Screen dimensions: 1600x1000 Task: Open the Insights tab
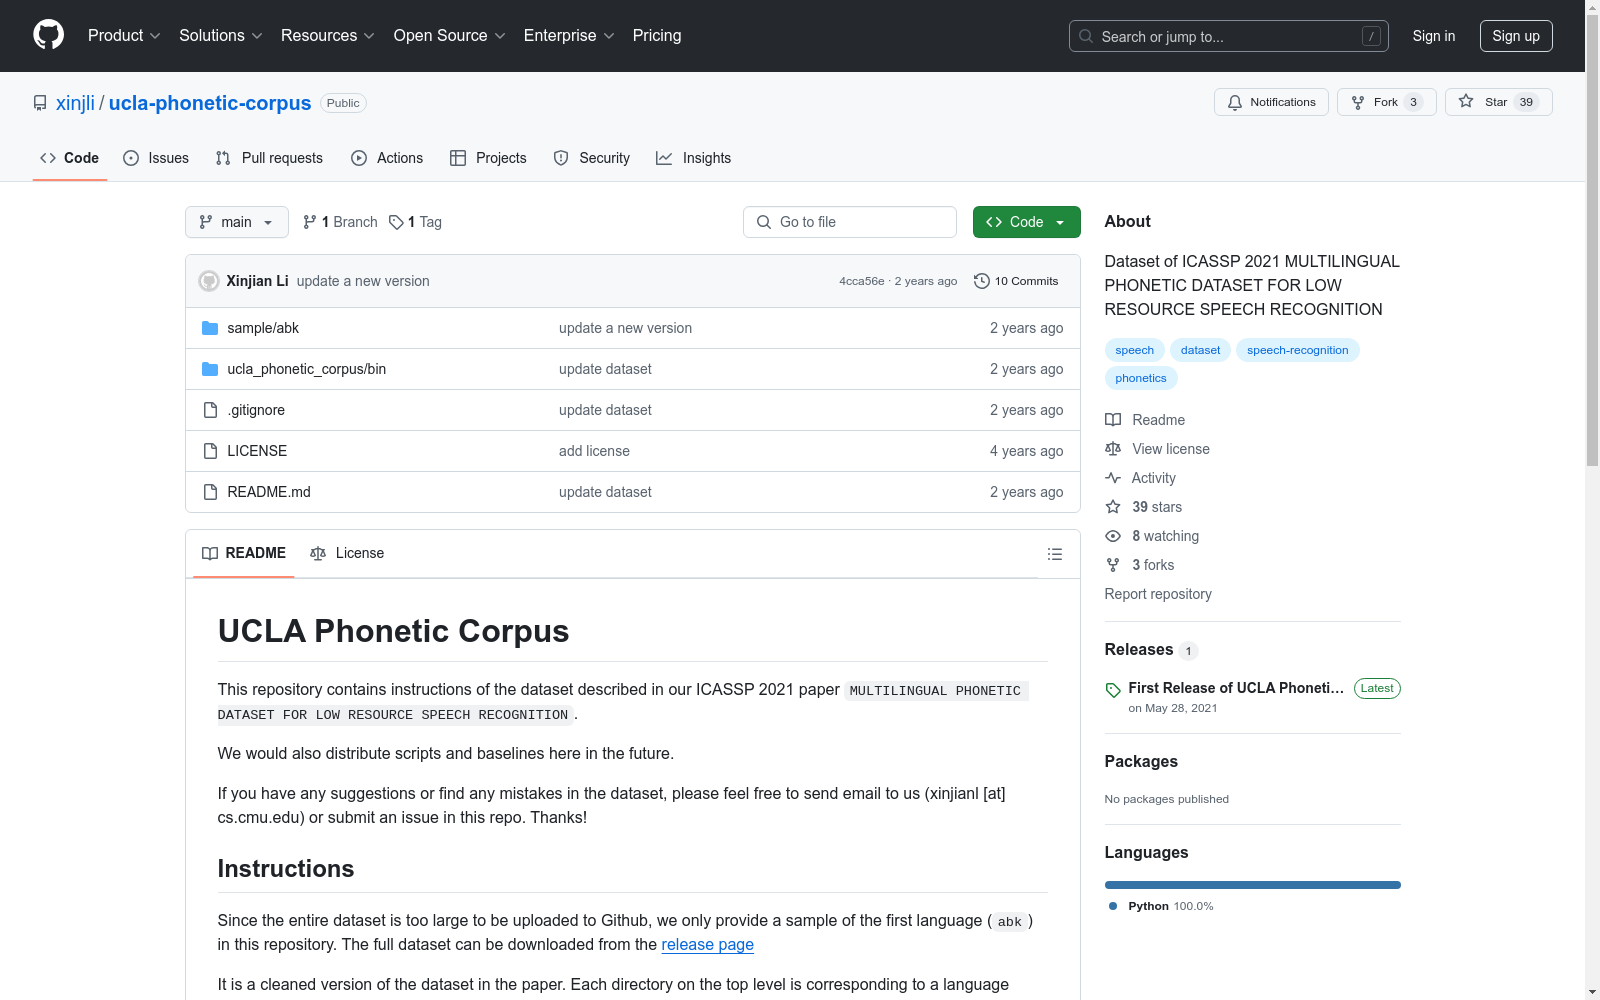[694, 158]
